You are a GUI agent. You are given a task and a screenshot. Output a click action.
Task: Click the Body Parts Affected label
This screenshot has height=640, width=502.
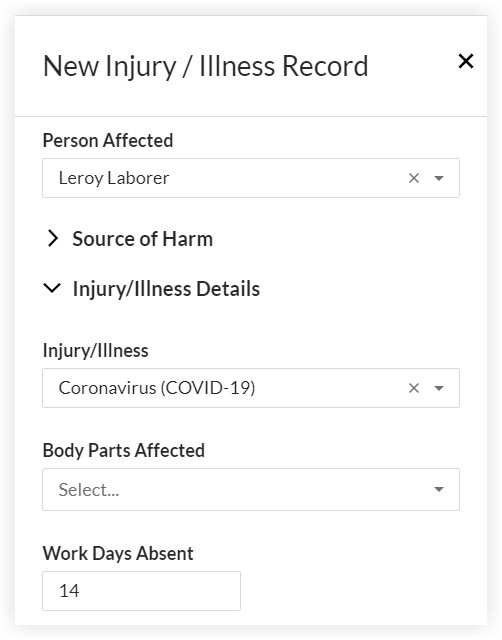point(124,451)
